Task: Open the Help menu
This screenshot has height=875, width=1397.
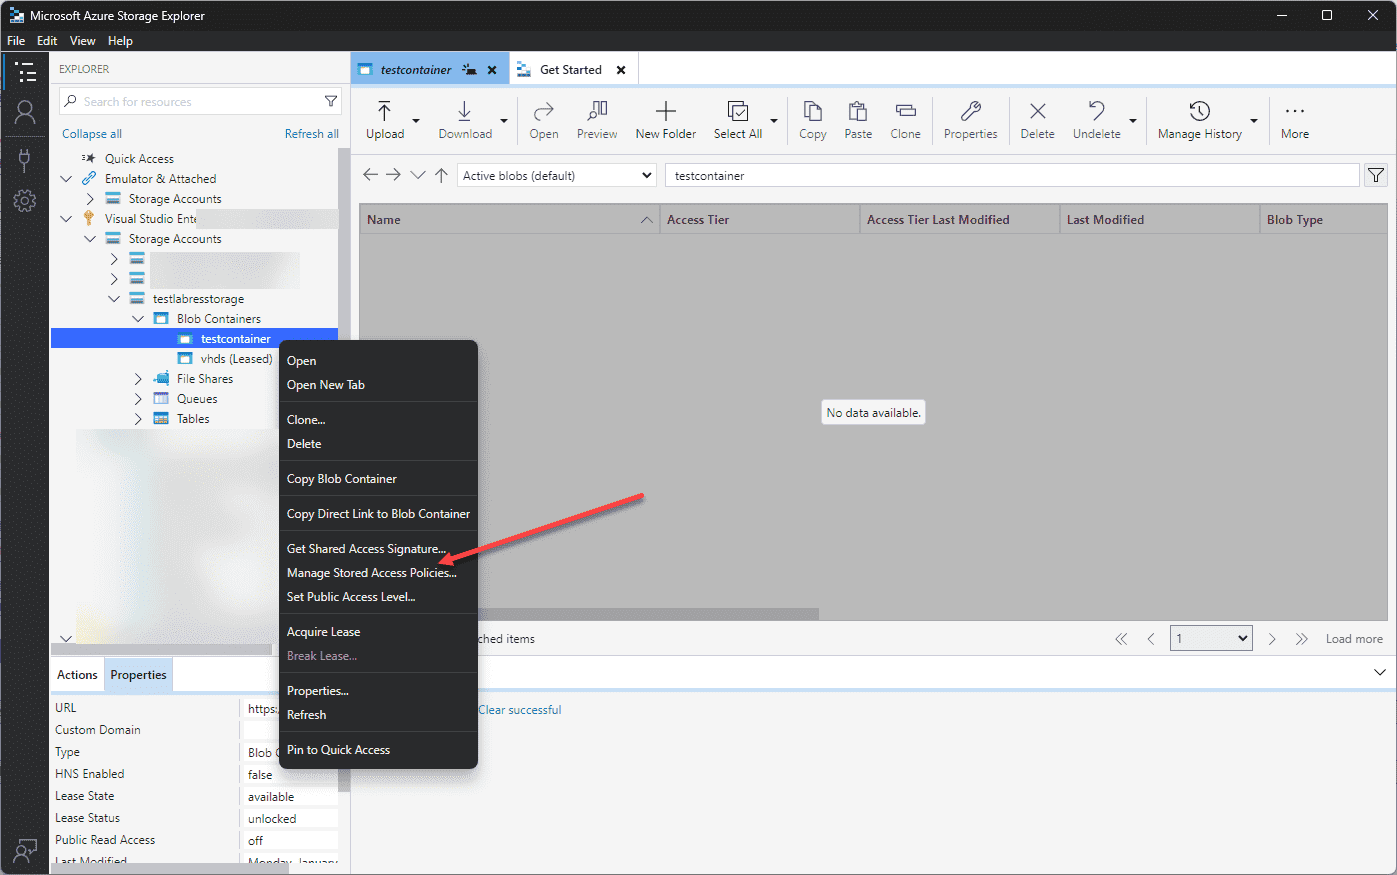Action: pos(120,41)
